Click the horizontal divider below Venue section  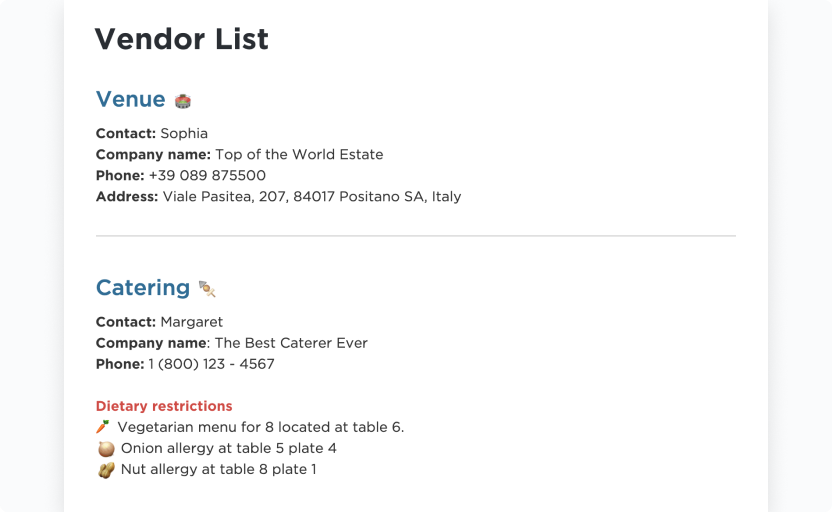pyautogui.click(x=416, y=236)
